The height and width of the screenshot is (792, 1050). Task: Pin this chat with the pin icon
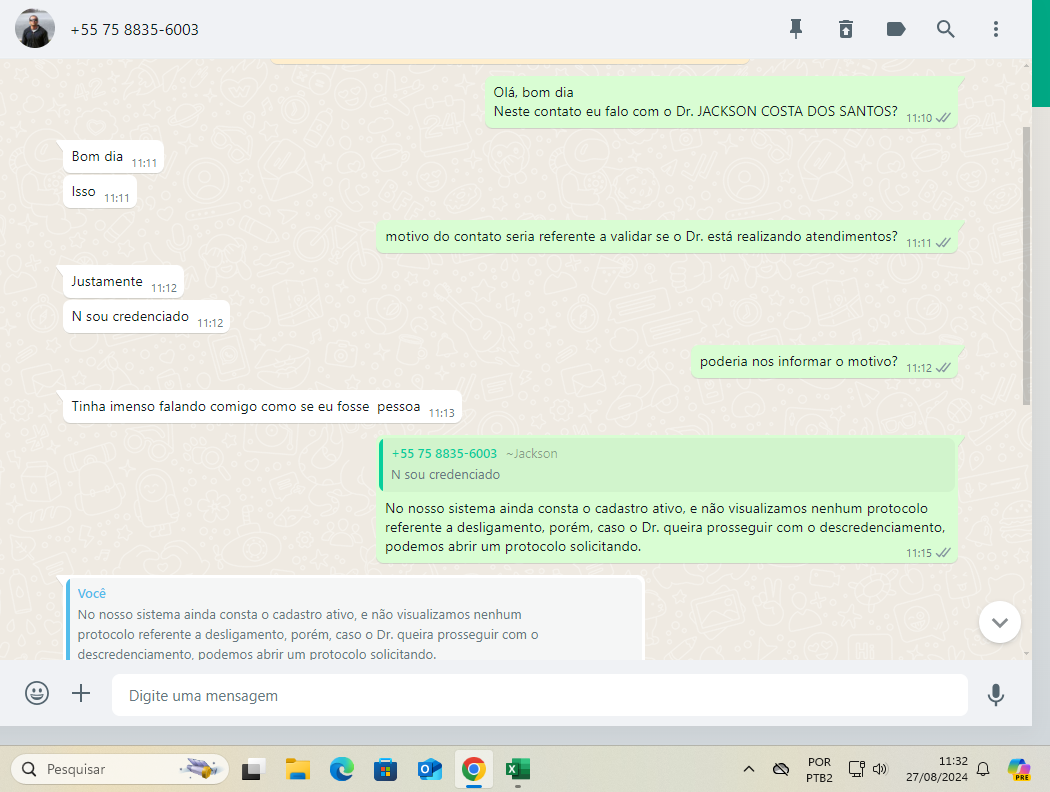[796, 29]
